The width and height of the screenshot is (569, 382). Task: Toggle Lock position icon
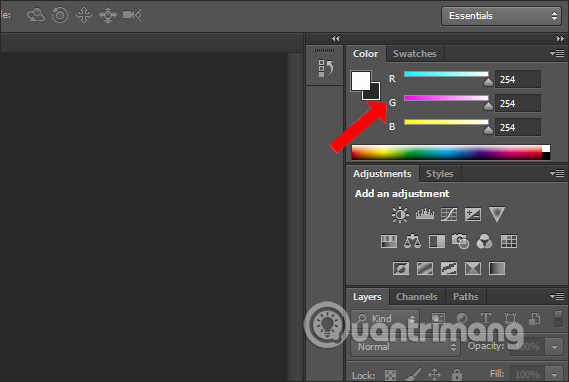coord(434,374)
